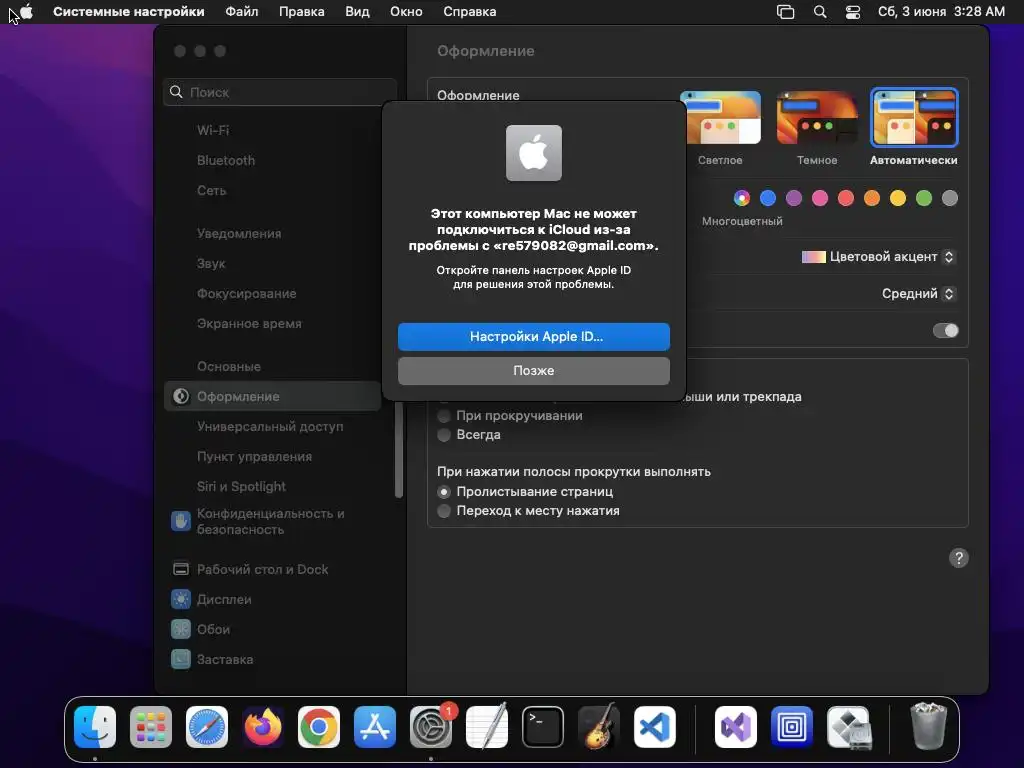Select 'Всегда' scroll bar option
Viewport: 1024px width, 768px height.
click(444, 435)
